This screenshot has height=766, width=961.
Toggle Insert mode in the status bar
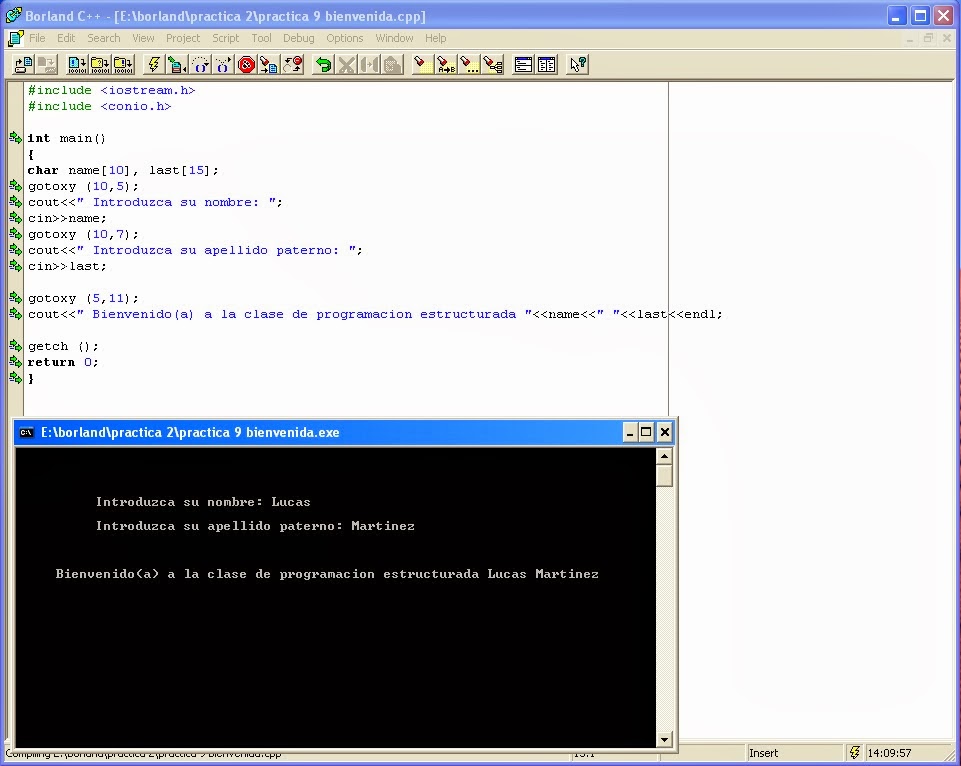[x=765, y=751]
